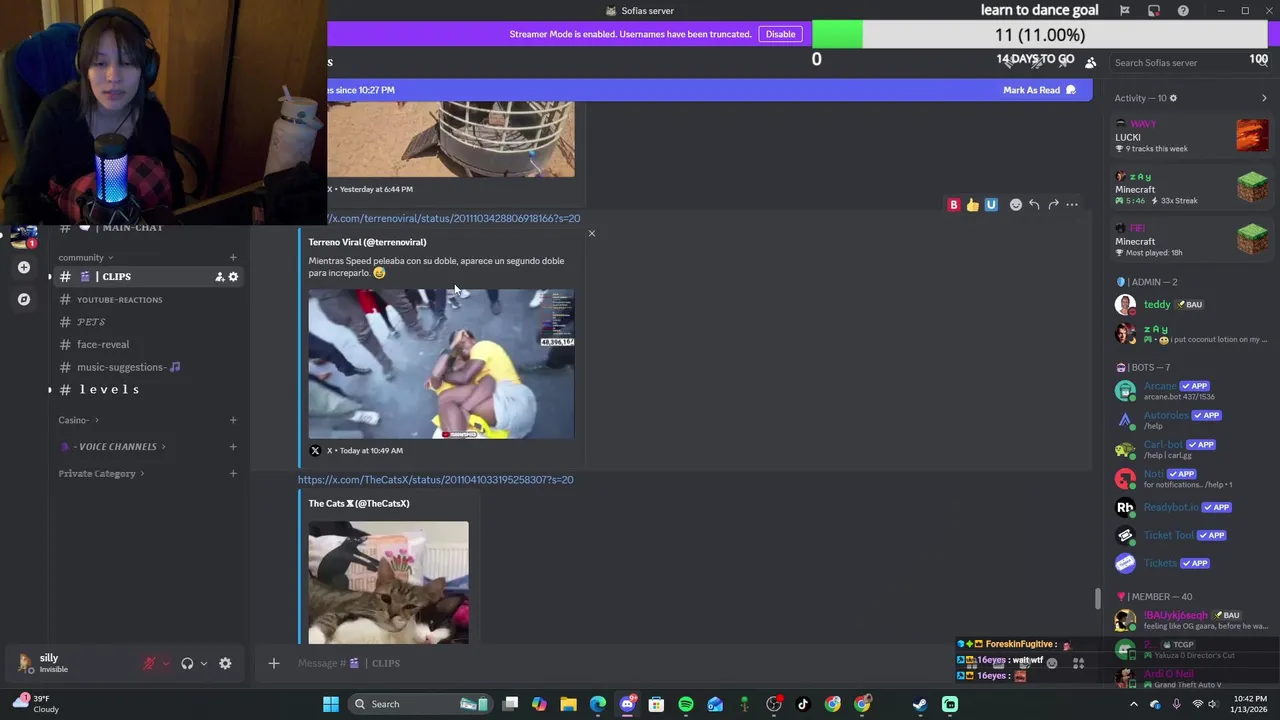Image resolution: width=1280 pixels, height=720 pixels.
Task: Add the U reaction to the message
Action: [991, 205]
